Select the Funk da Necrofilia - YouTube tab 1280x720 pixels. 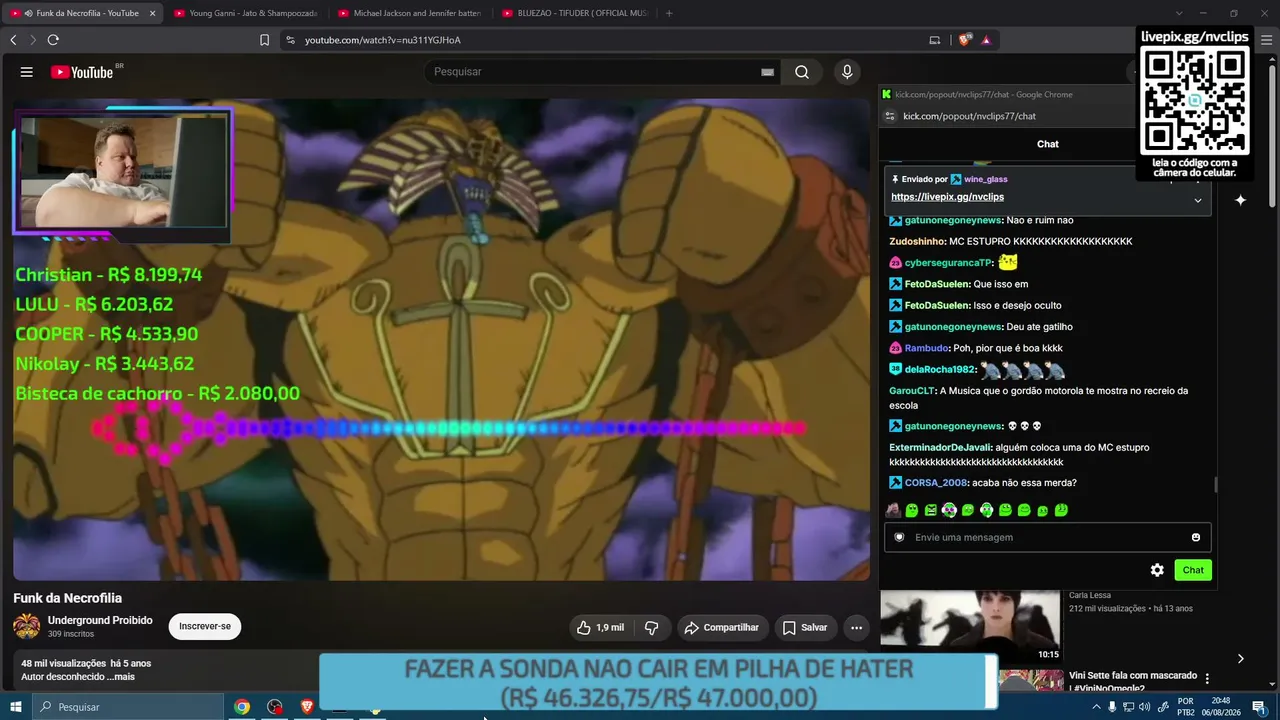click(x=82, y=13)
